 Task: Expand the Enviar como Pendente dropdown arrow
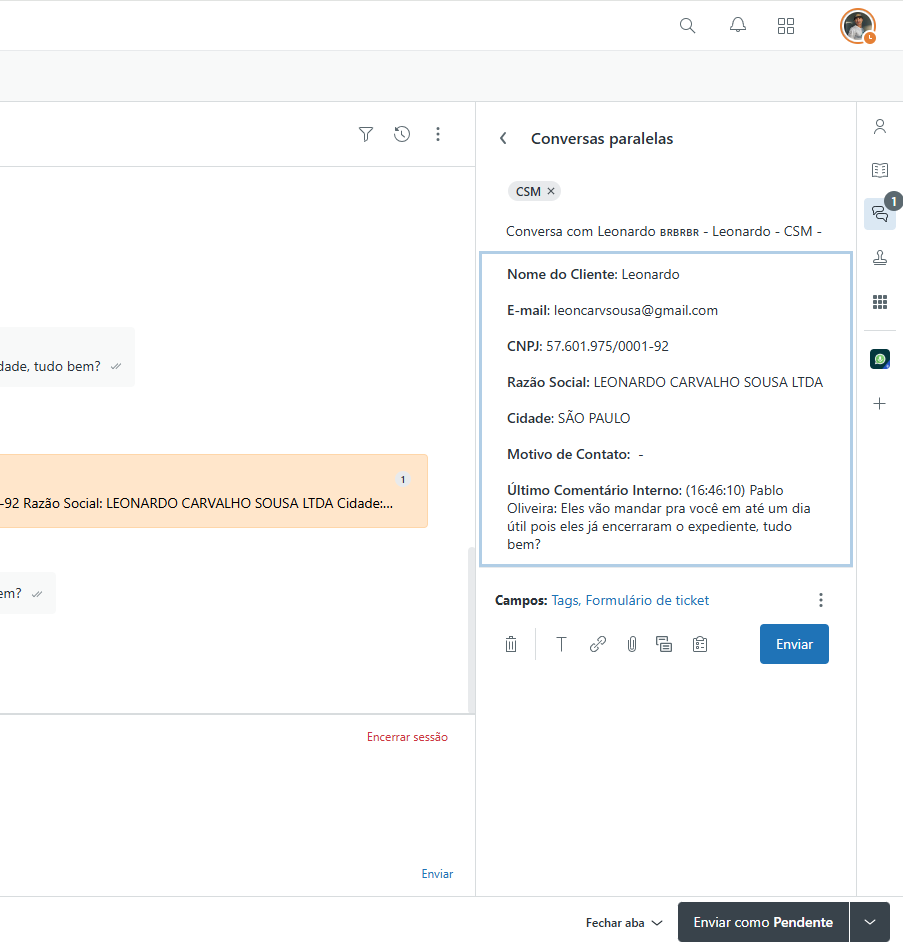point(870,922)
